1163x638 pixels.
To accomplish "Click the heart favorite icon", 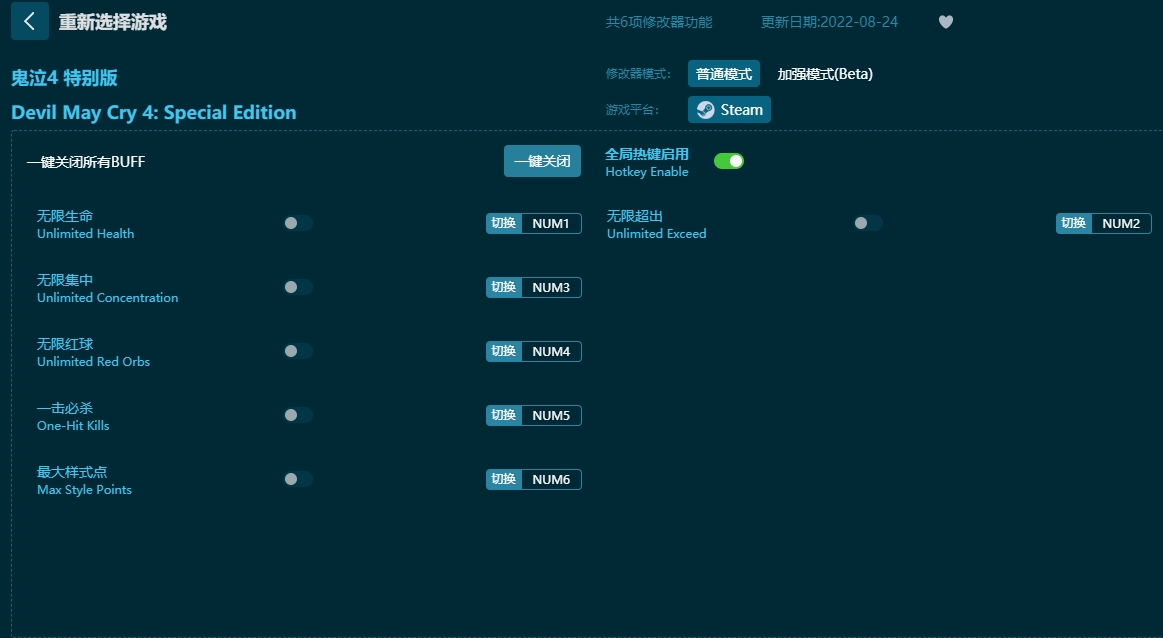I will click(945, 22).
